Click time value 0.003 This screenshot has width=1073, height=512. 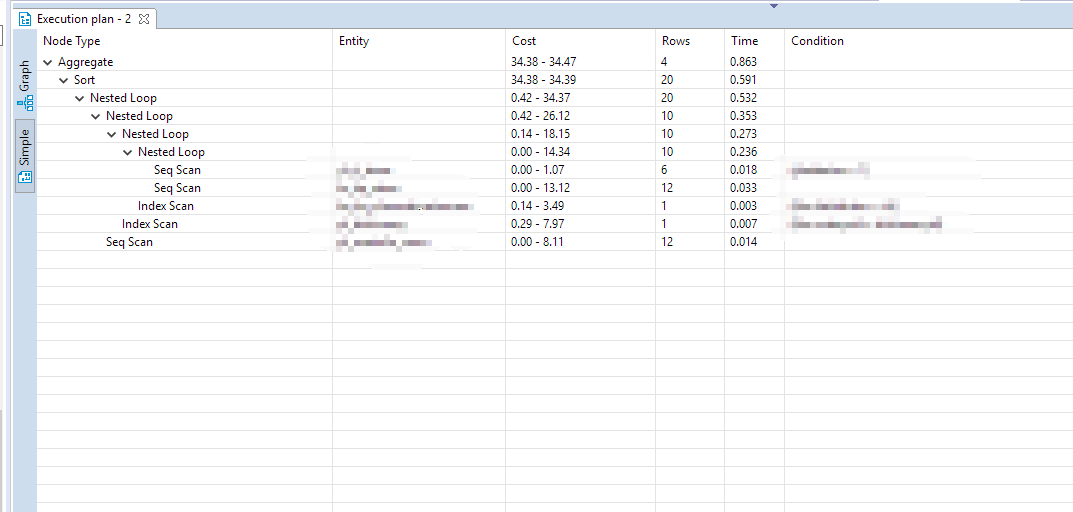point(744,205)
